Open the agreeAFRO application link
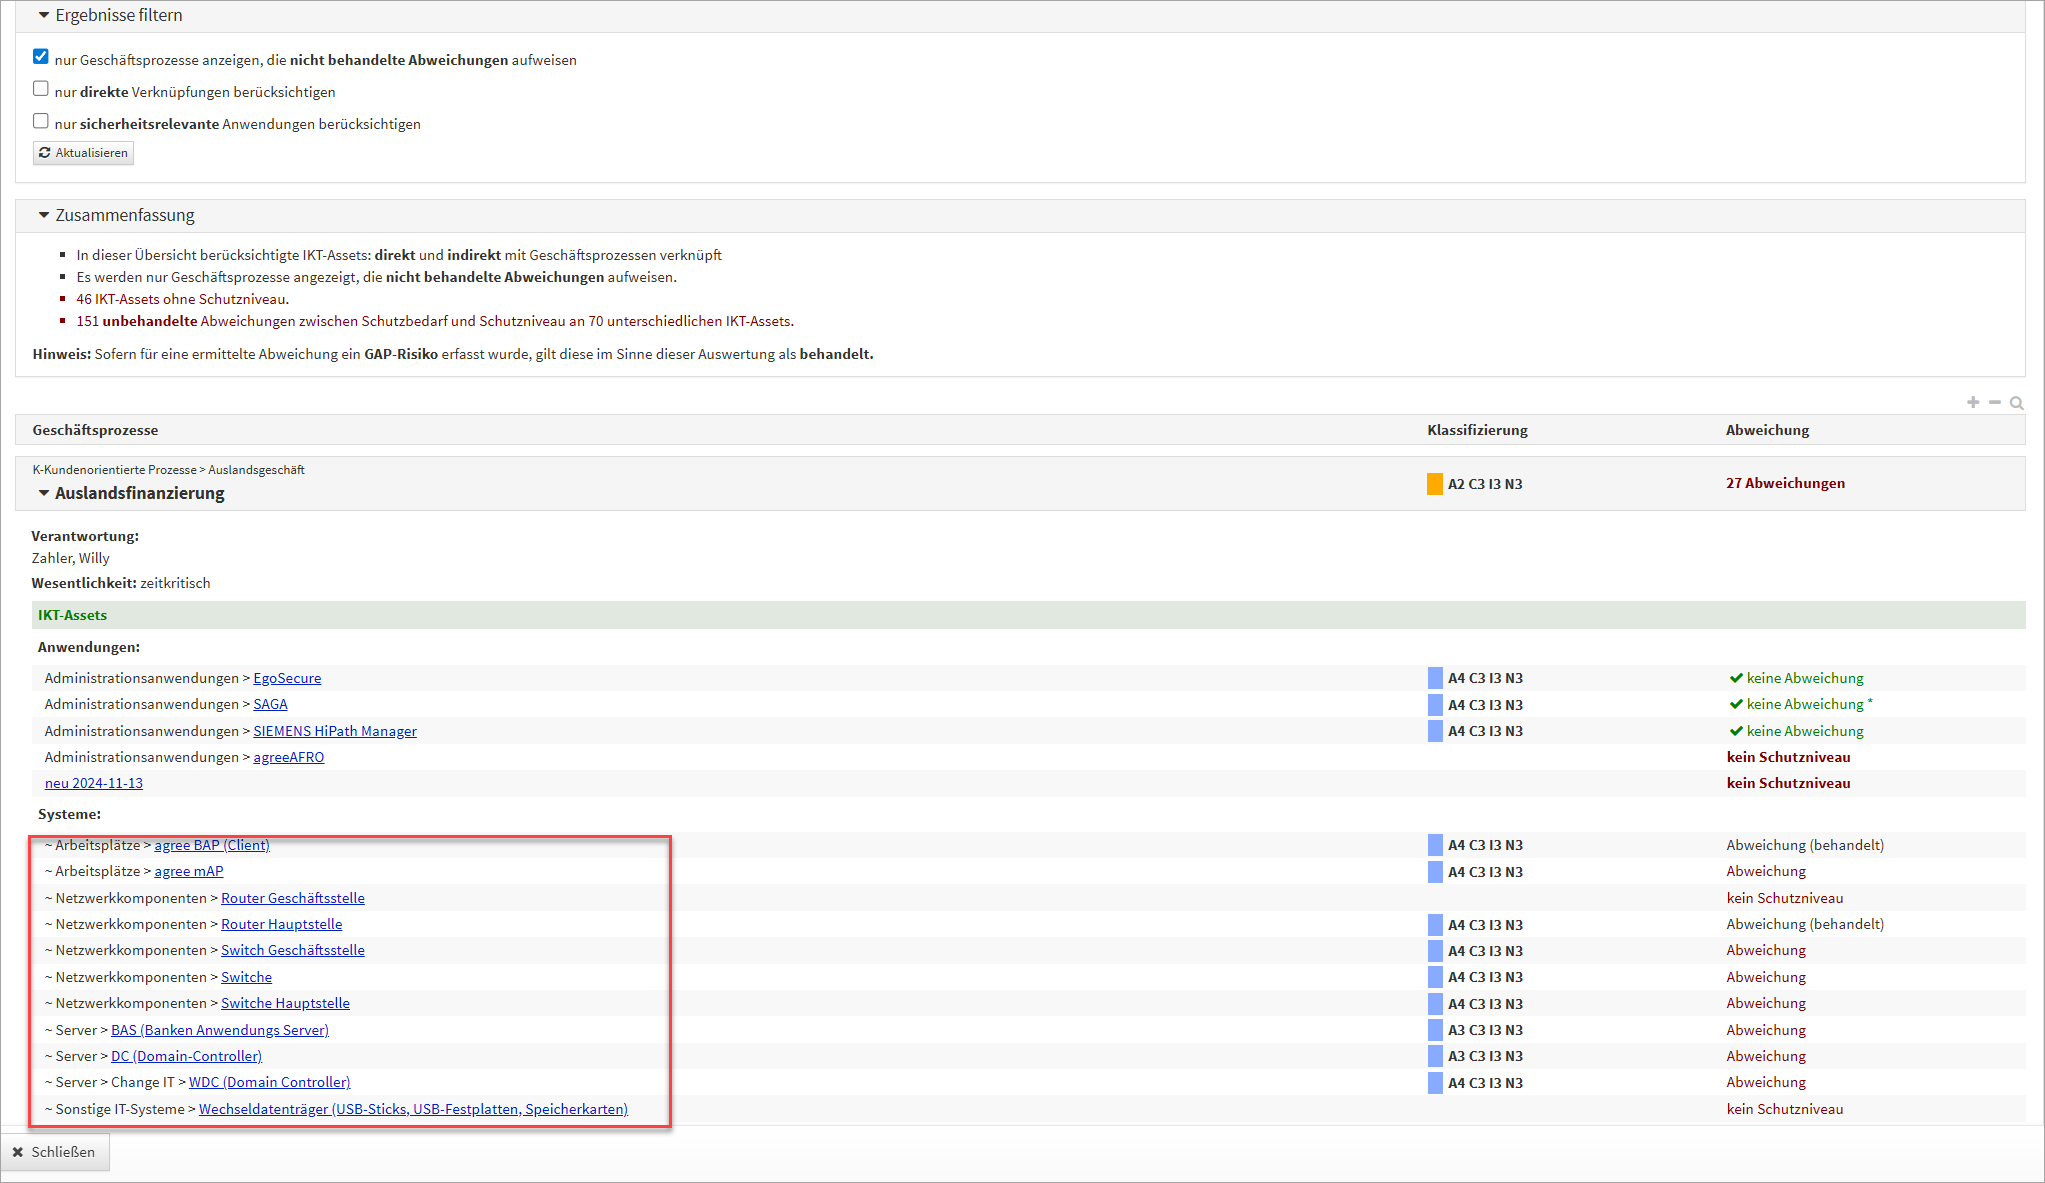Viewport: 2045px width, 1183px height. pyautogui.click(x=288, y=757)
